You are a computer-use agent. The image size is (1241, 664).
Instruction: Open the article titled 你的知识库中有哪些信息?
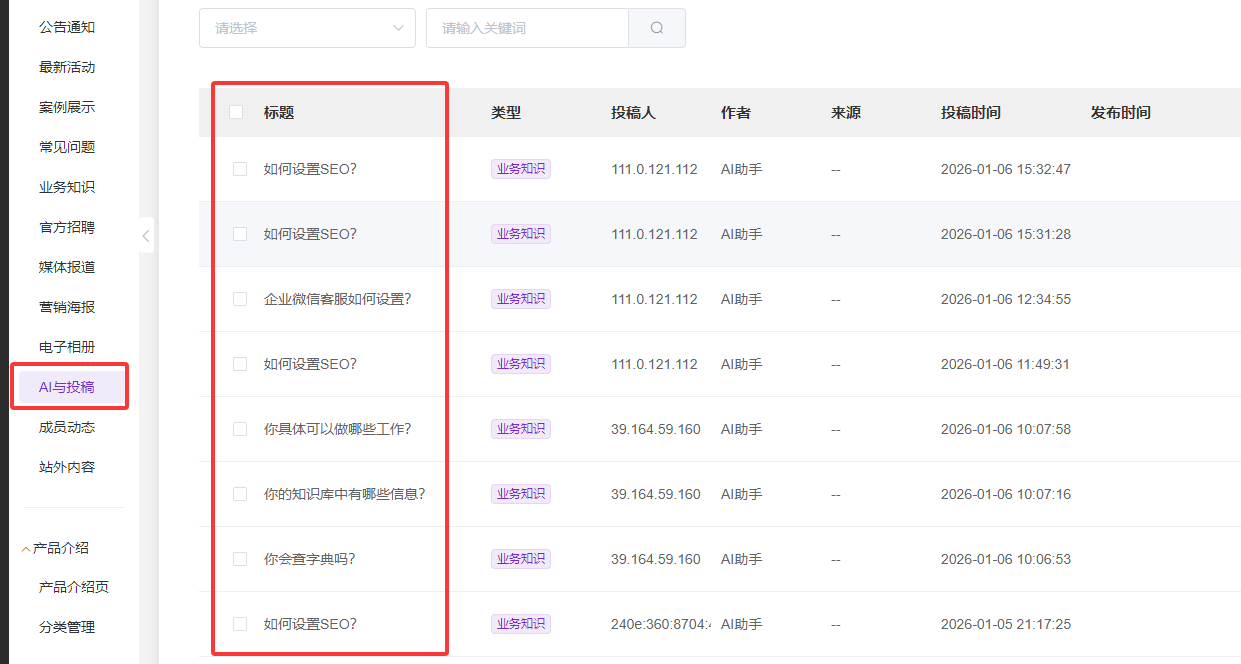(x=344, y=494)
